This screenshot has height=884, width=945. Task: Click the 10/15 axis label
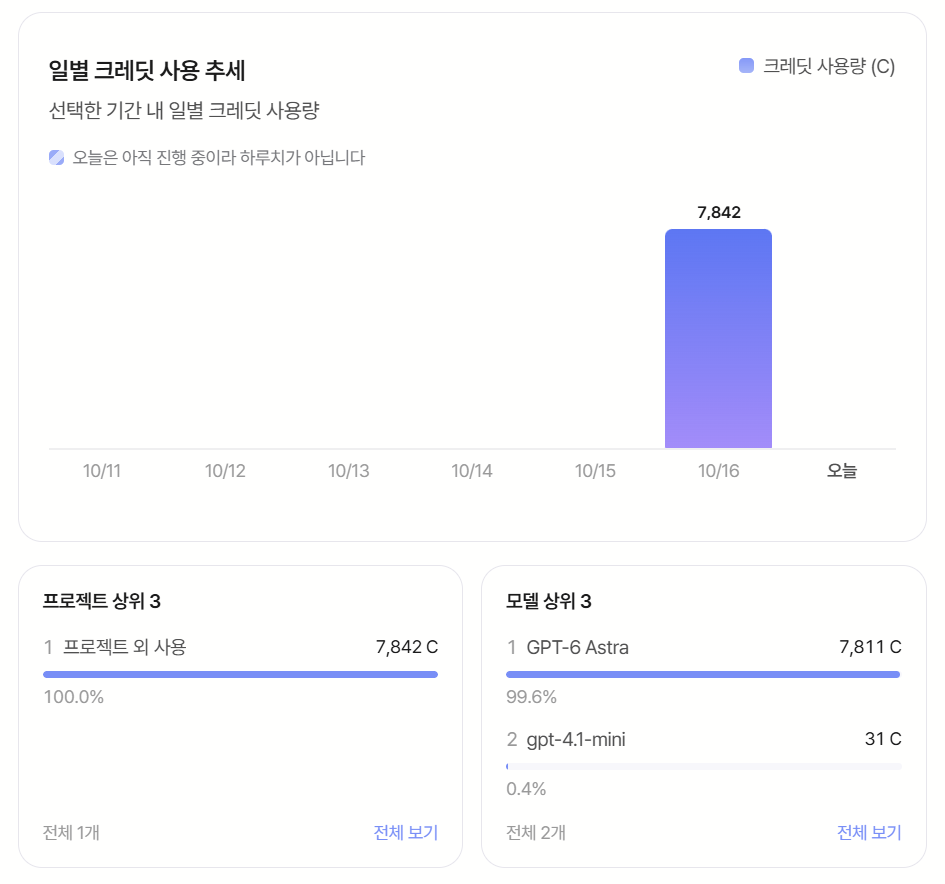tap(595, 471)
